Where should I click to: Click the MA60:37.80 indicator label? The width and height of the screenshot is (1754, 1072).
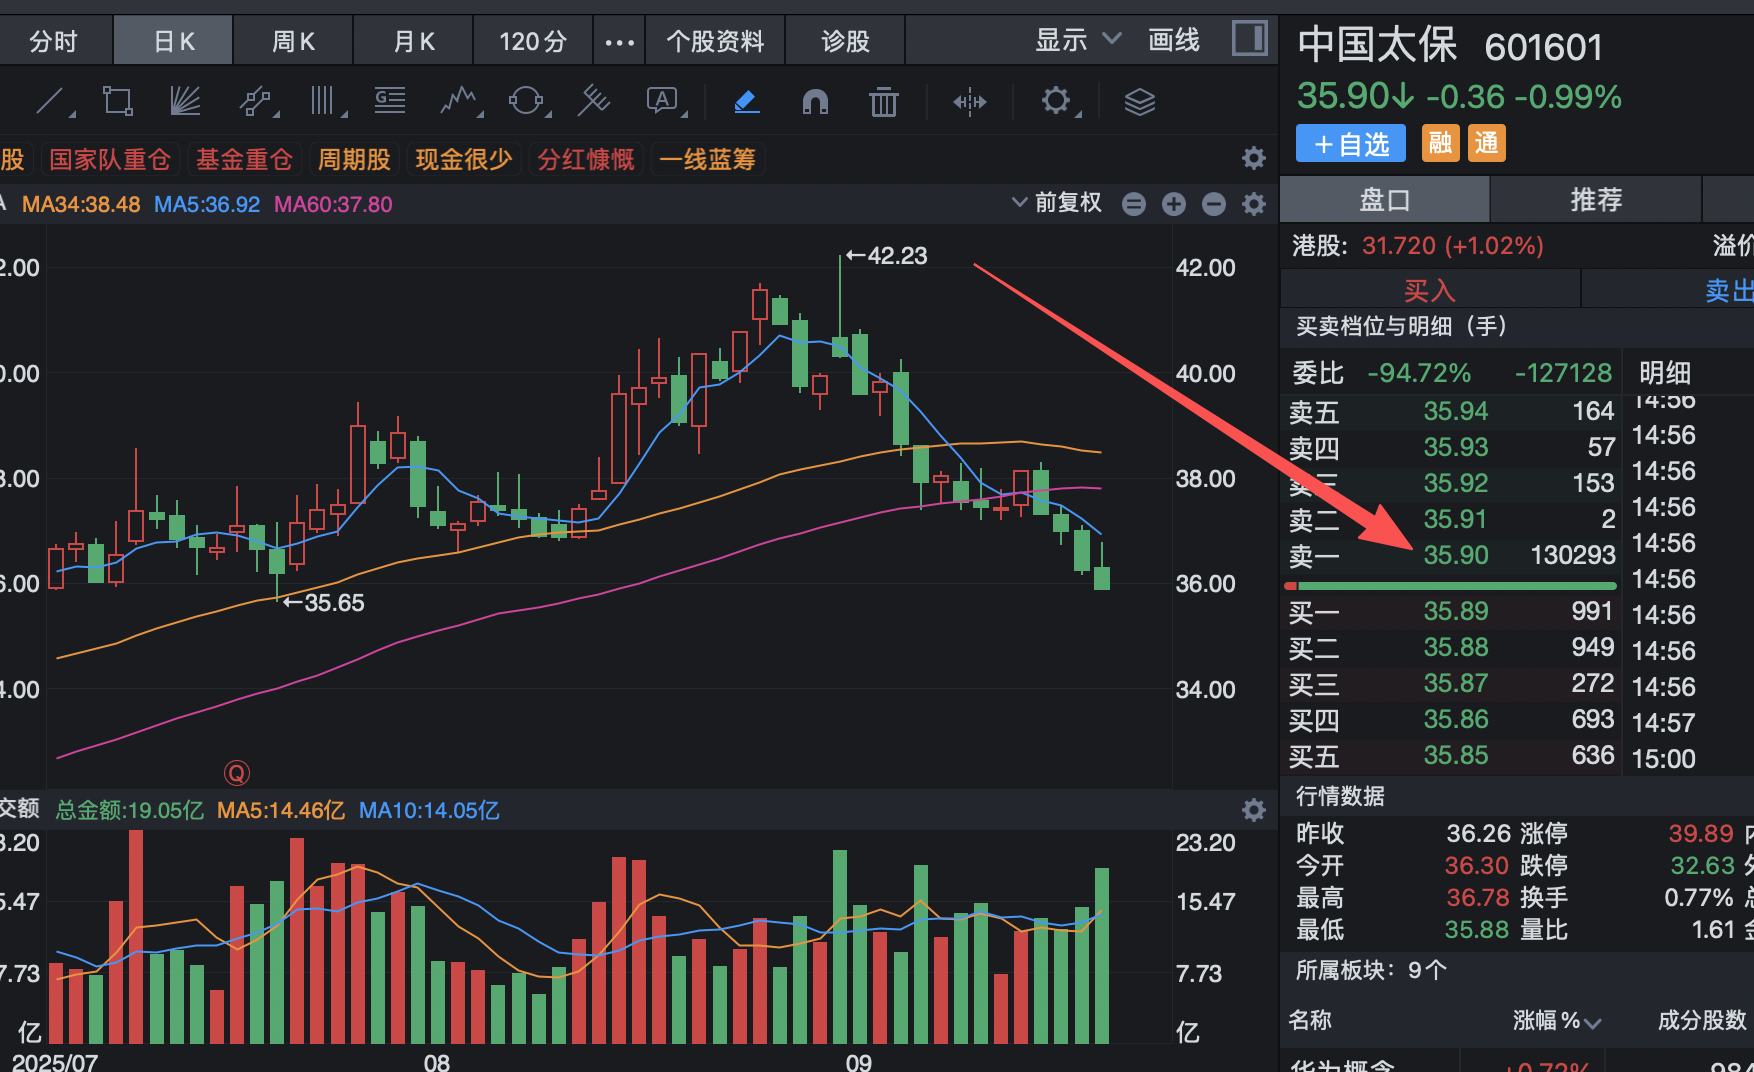point(333,204)
